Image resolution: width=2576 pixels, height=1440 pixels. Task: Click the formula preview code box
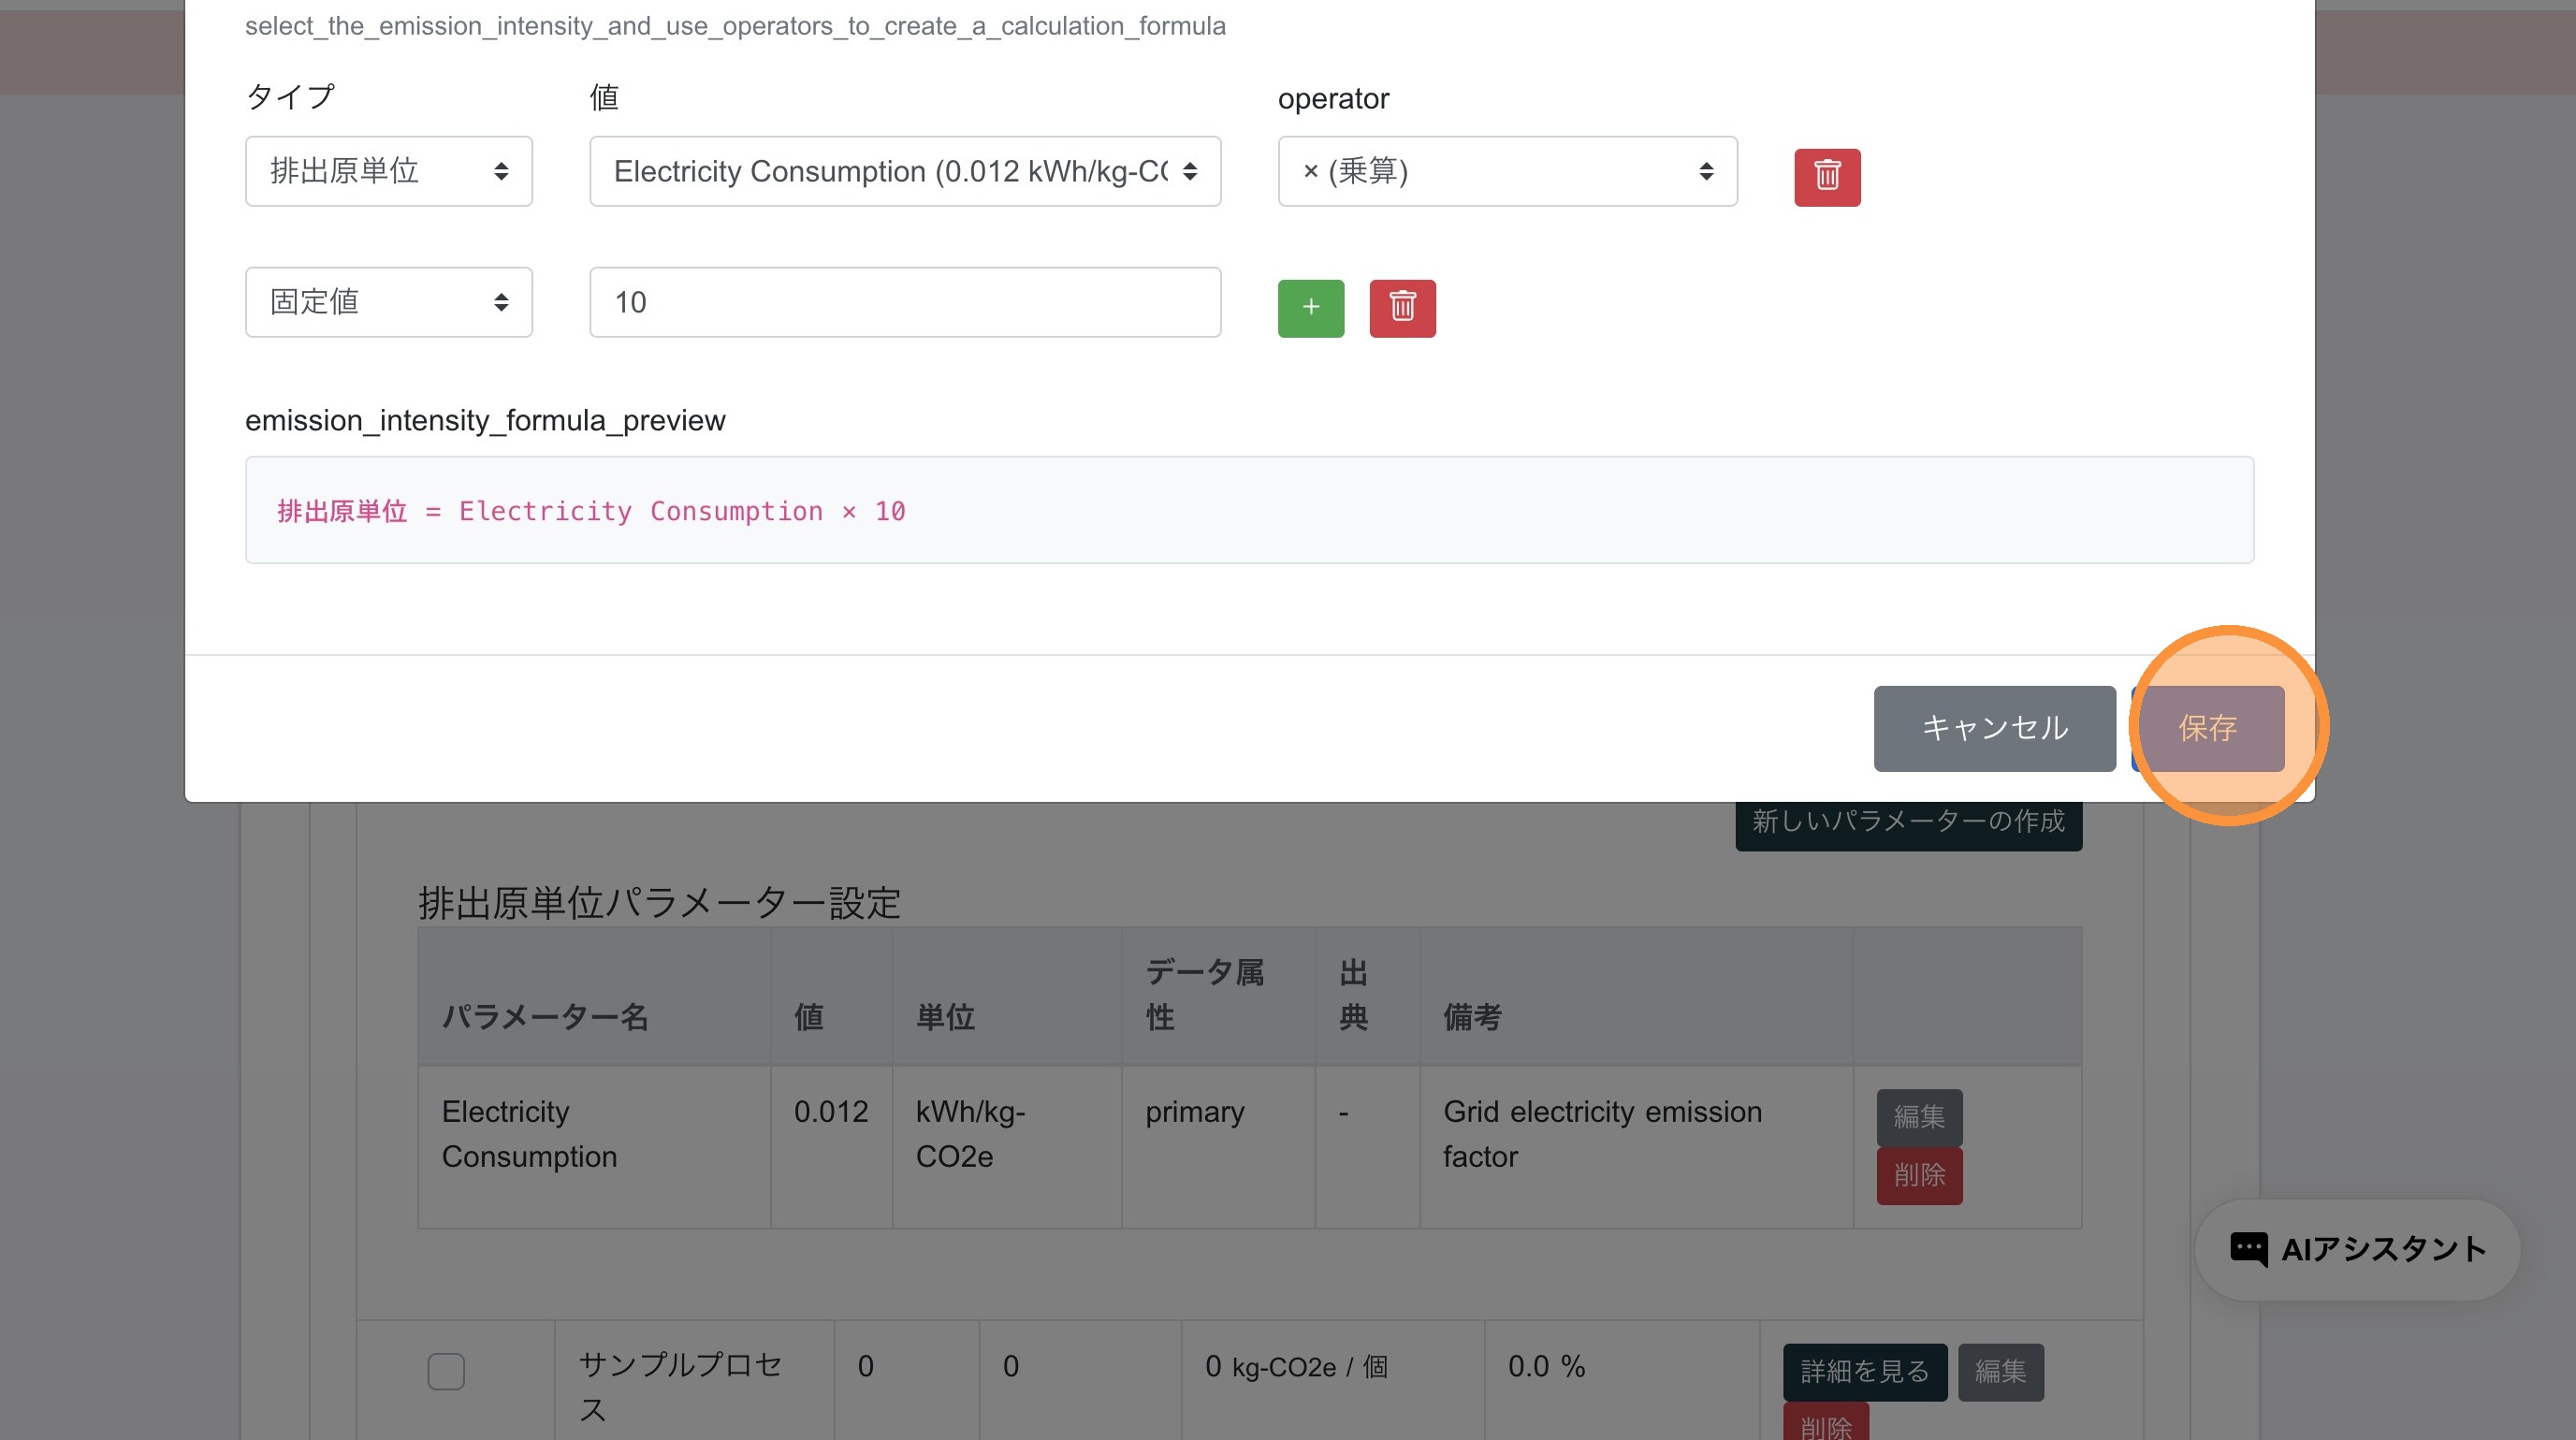[x=1248, y=510]
